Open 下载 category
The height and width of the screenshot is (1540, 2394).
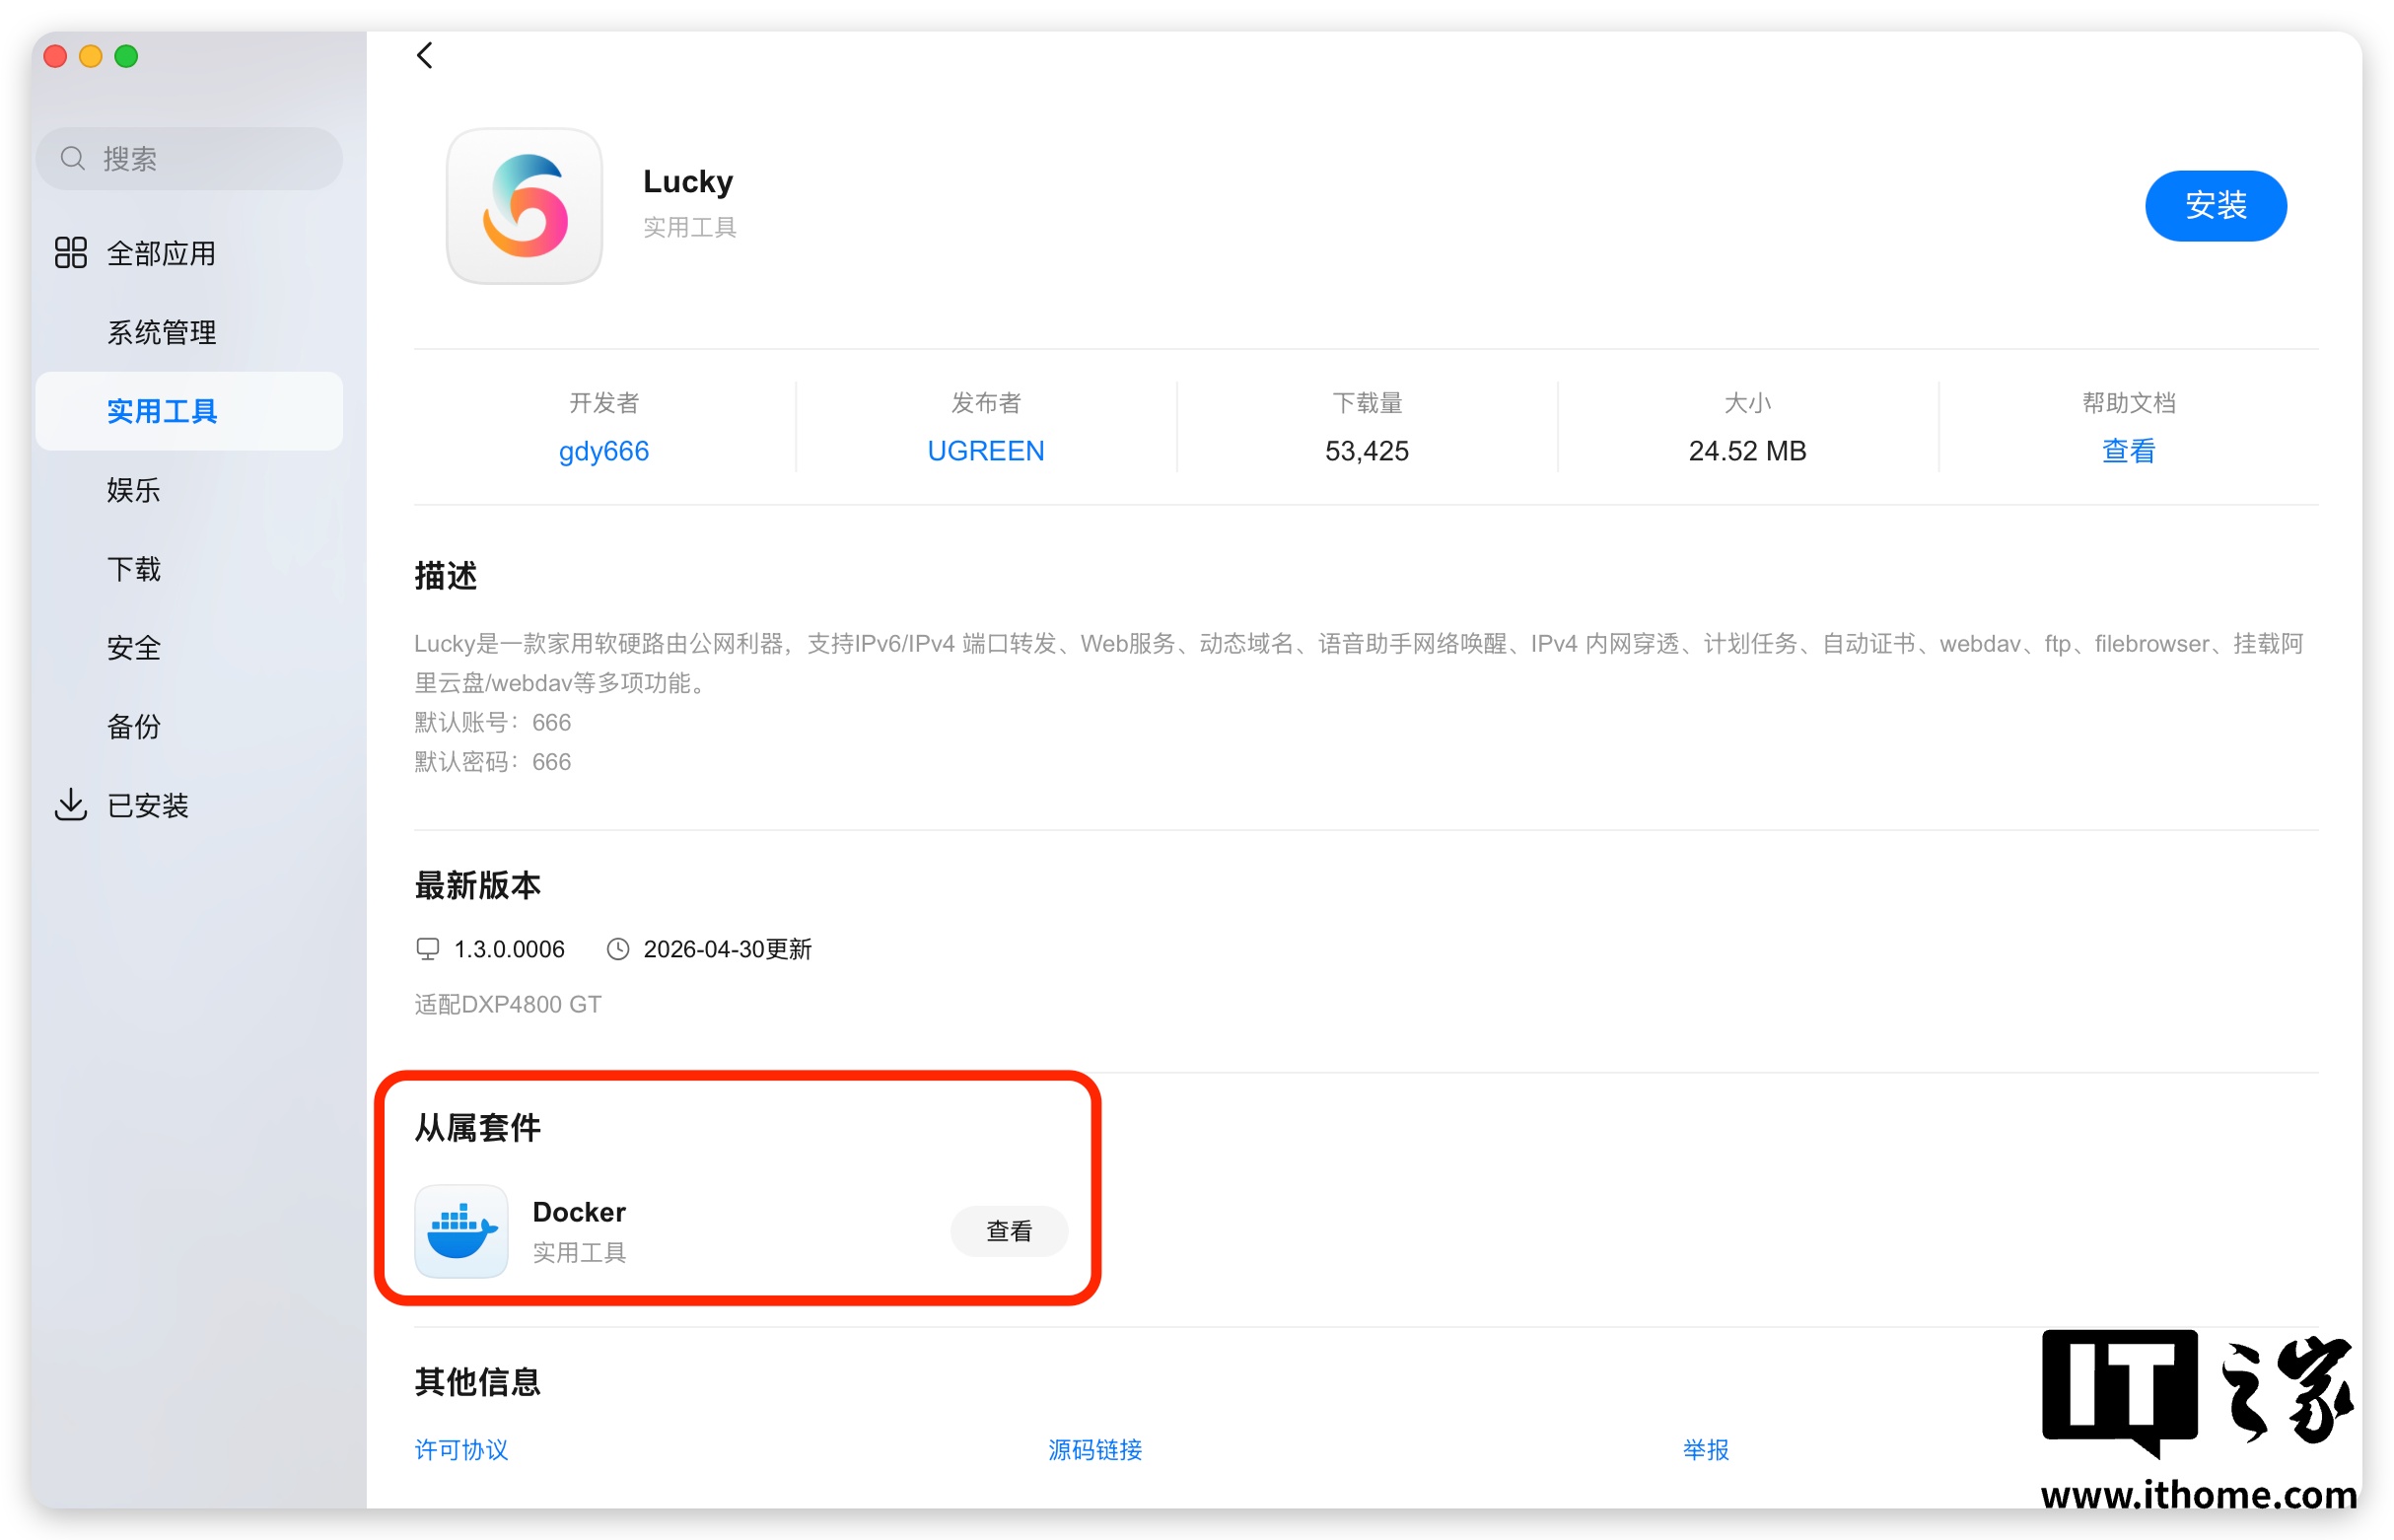tap(189, 569)
